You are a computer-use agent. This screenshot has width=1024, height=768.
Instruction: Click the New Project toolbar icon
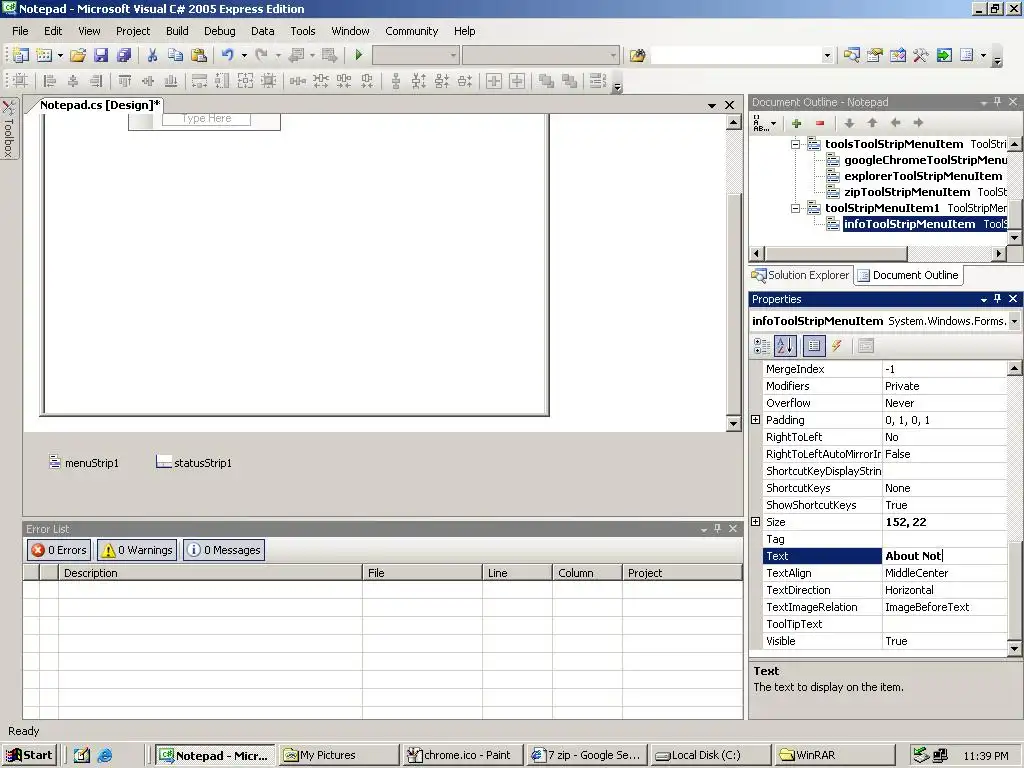21,56
